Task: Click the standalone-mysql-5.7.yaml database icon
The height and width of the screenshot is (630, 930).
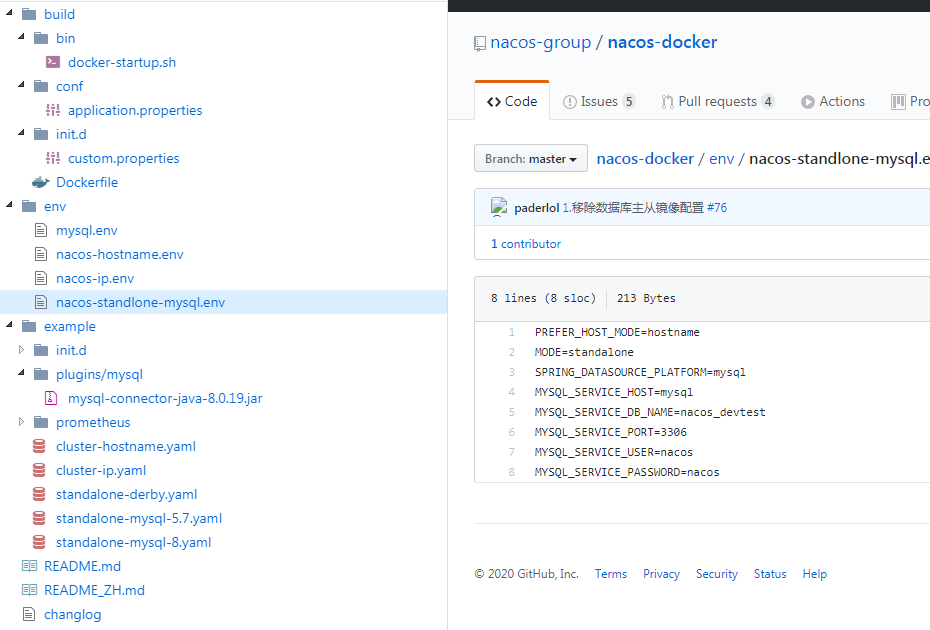Action: [x=39, y=518]
